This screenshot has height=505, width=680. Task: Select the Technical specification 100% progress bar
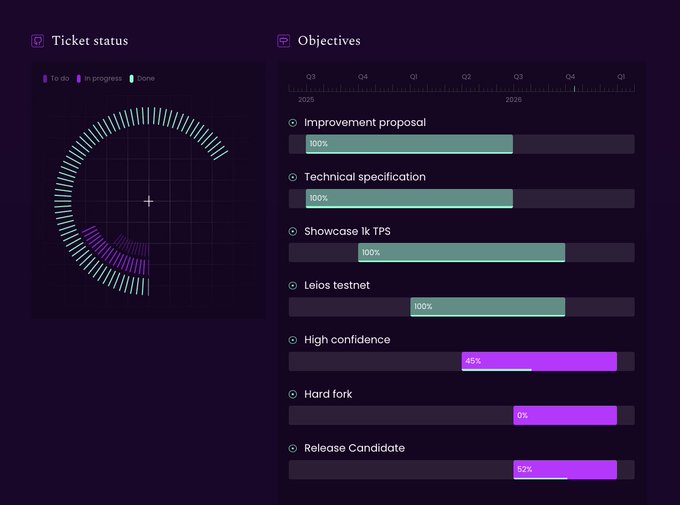tap(409, 198)
